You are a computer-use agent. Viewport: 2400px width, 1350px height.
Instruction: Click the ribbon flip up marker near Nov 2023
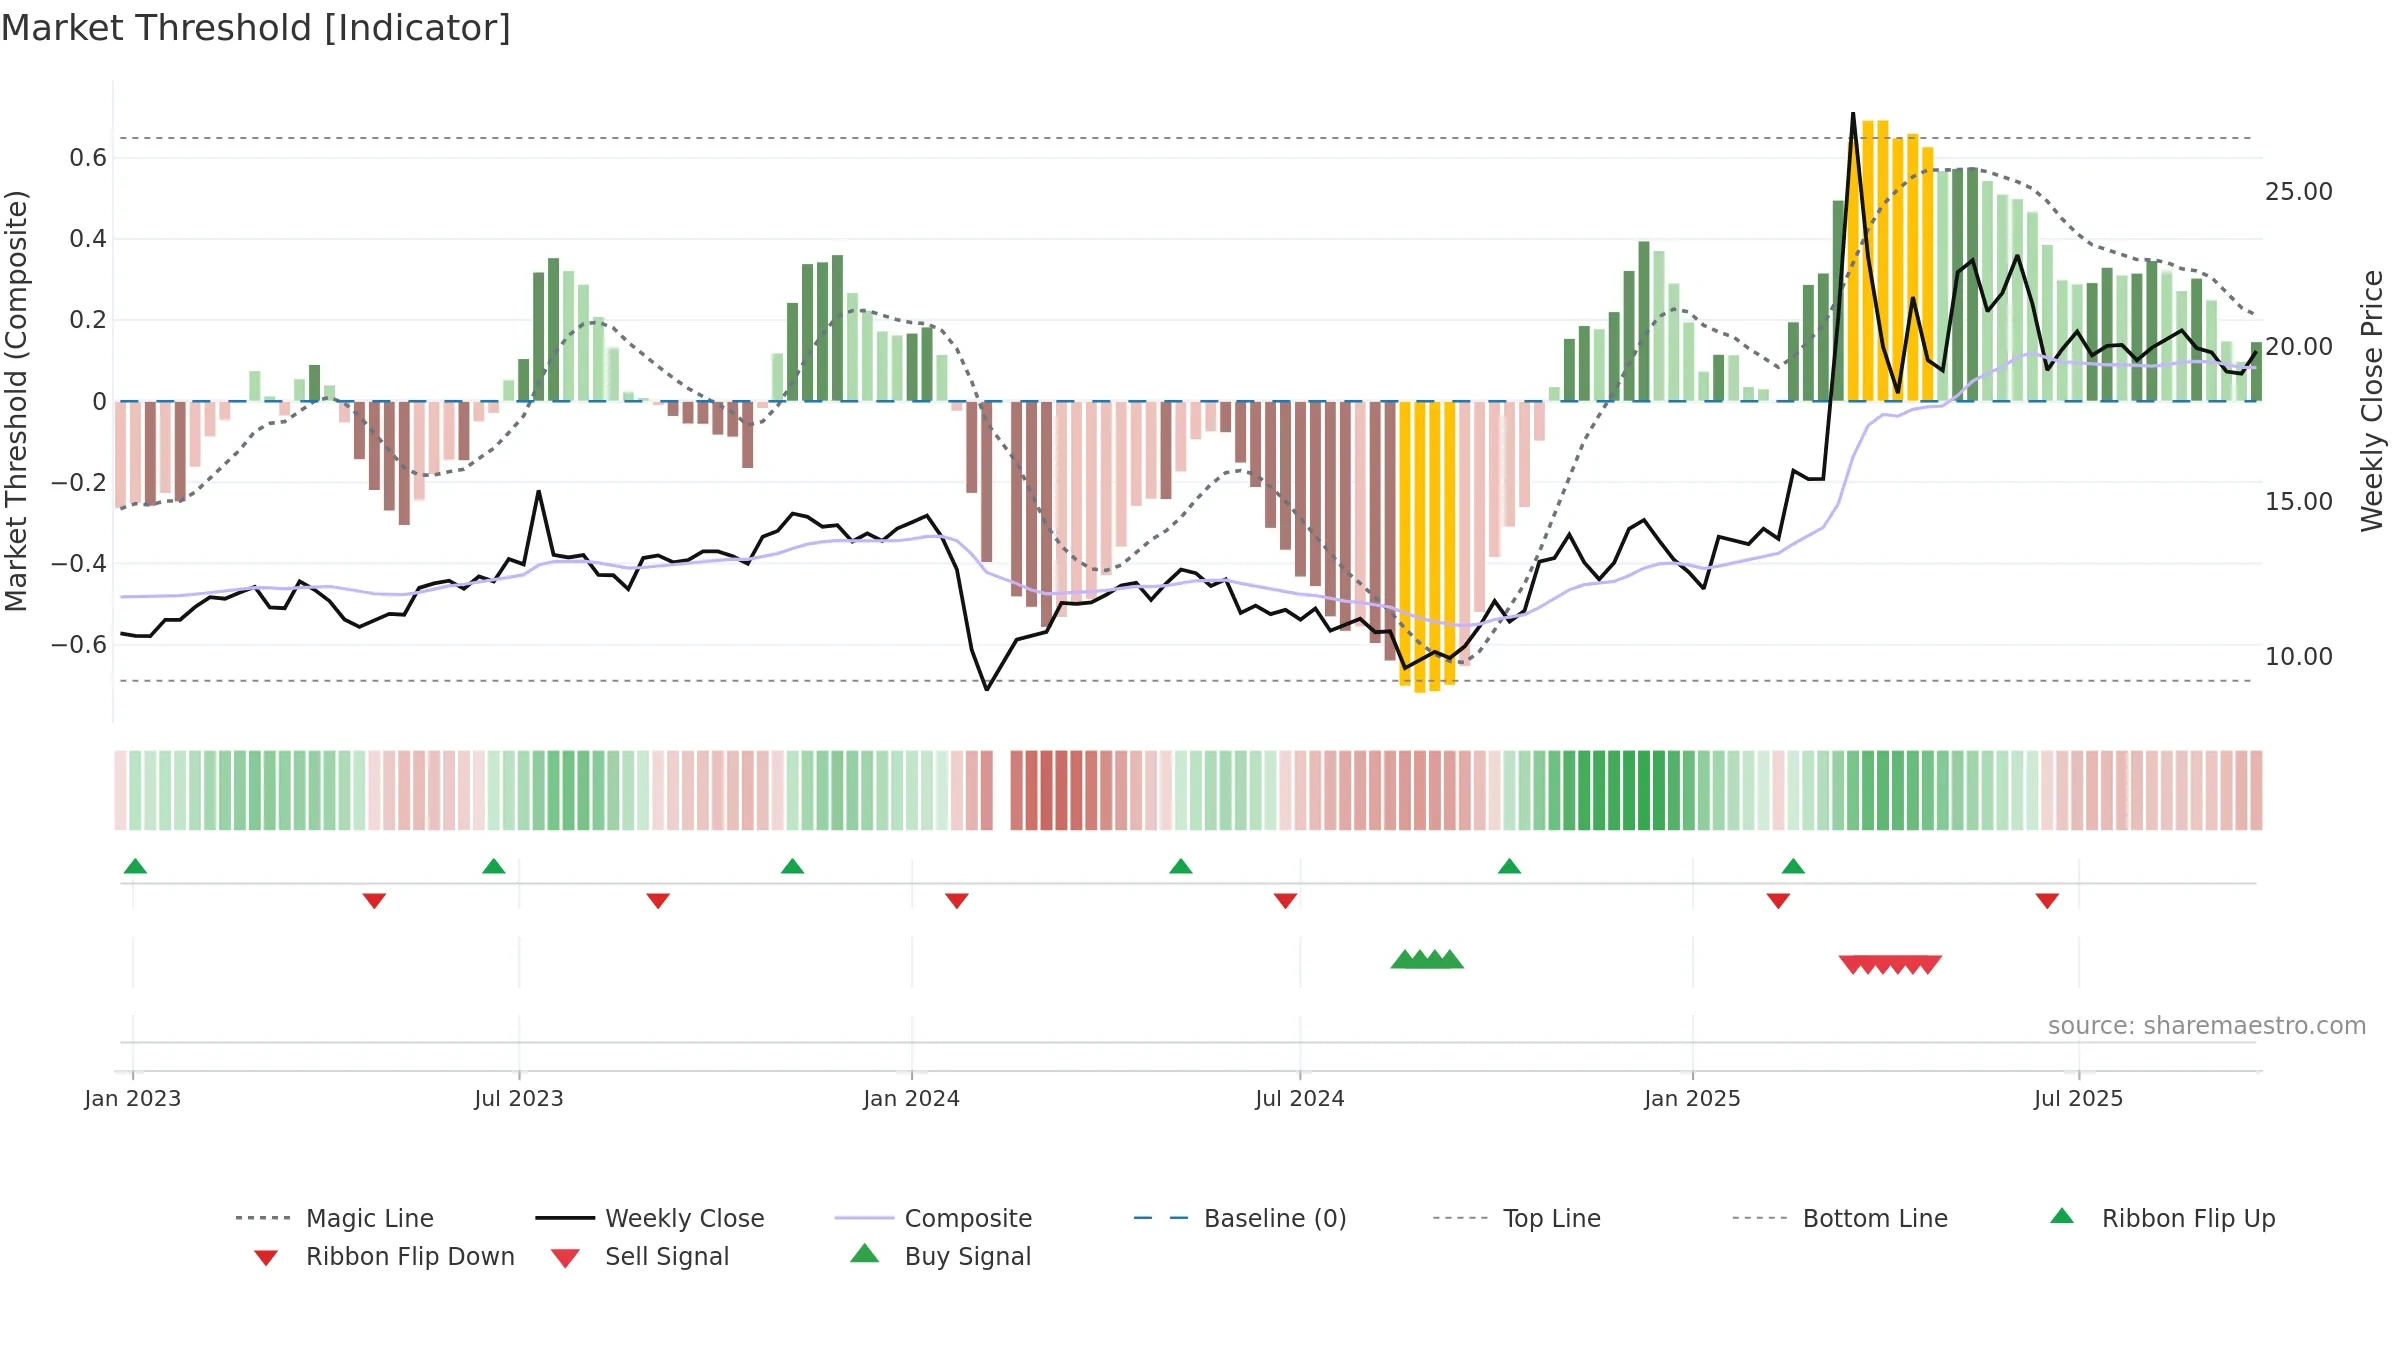pos(792,866)
